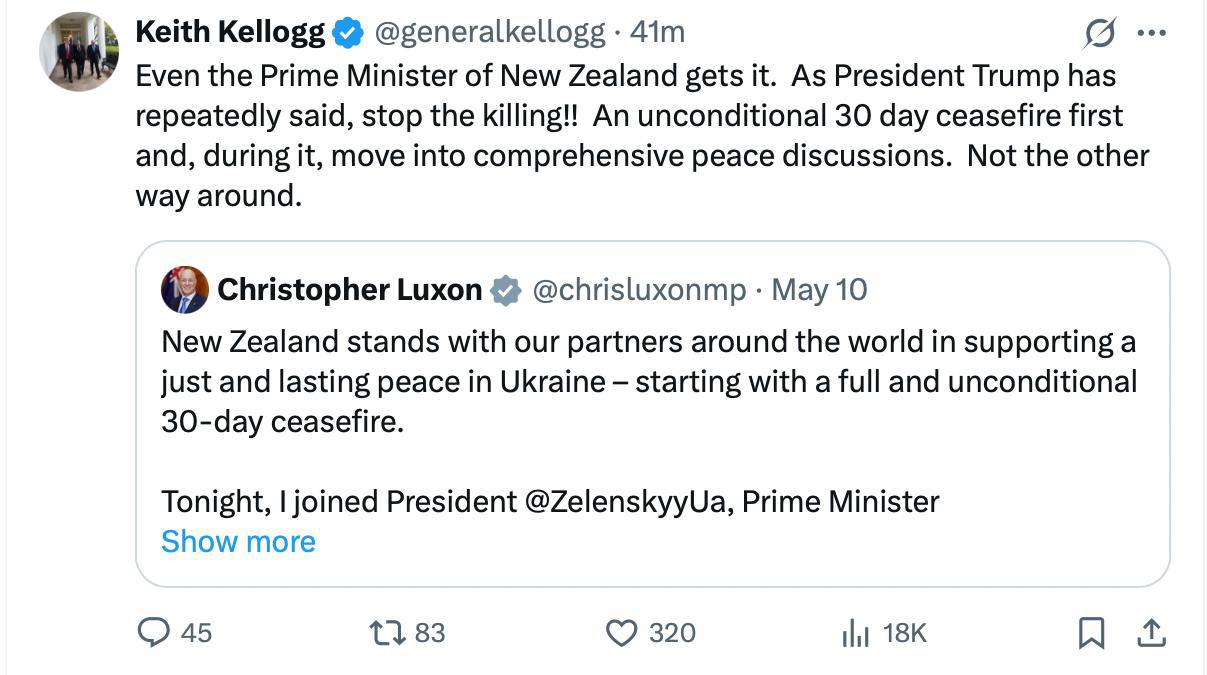Open the @chrisluxonmp handle

tap(638, 290)
